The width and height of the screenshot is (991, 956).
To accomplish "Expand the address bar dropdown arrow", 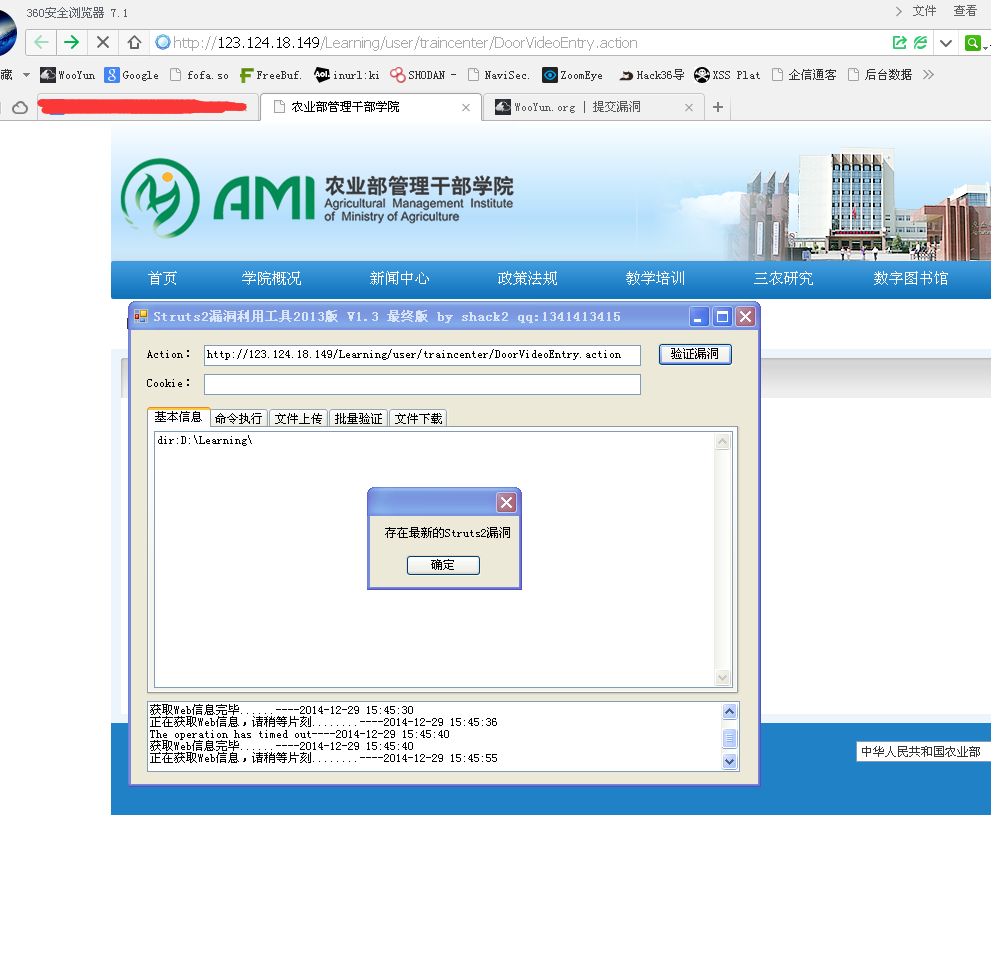I will coord(945,43).
